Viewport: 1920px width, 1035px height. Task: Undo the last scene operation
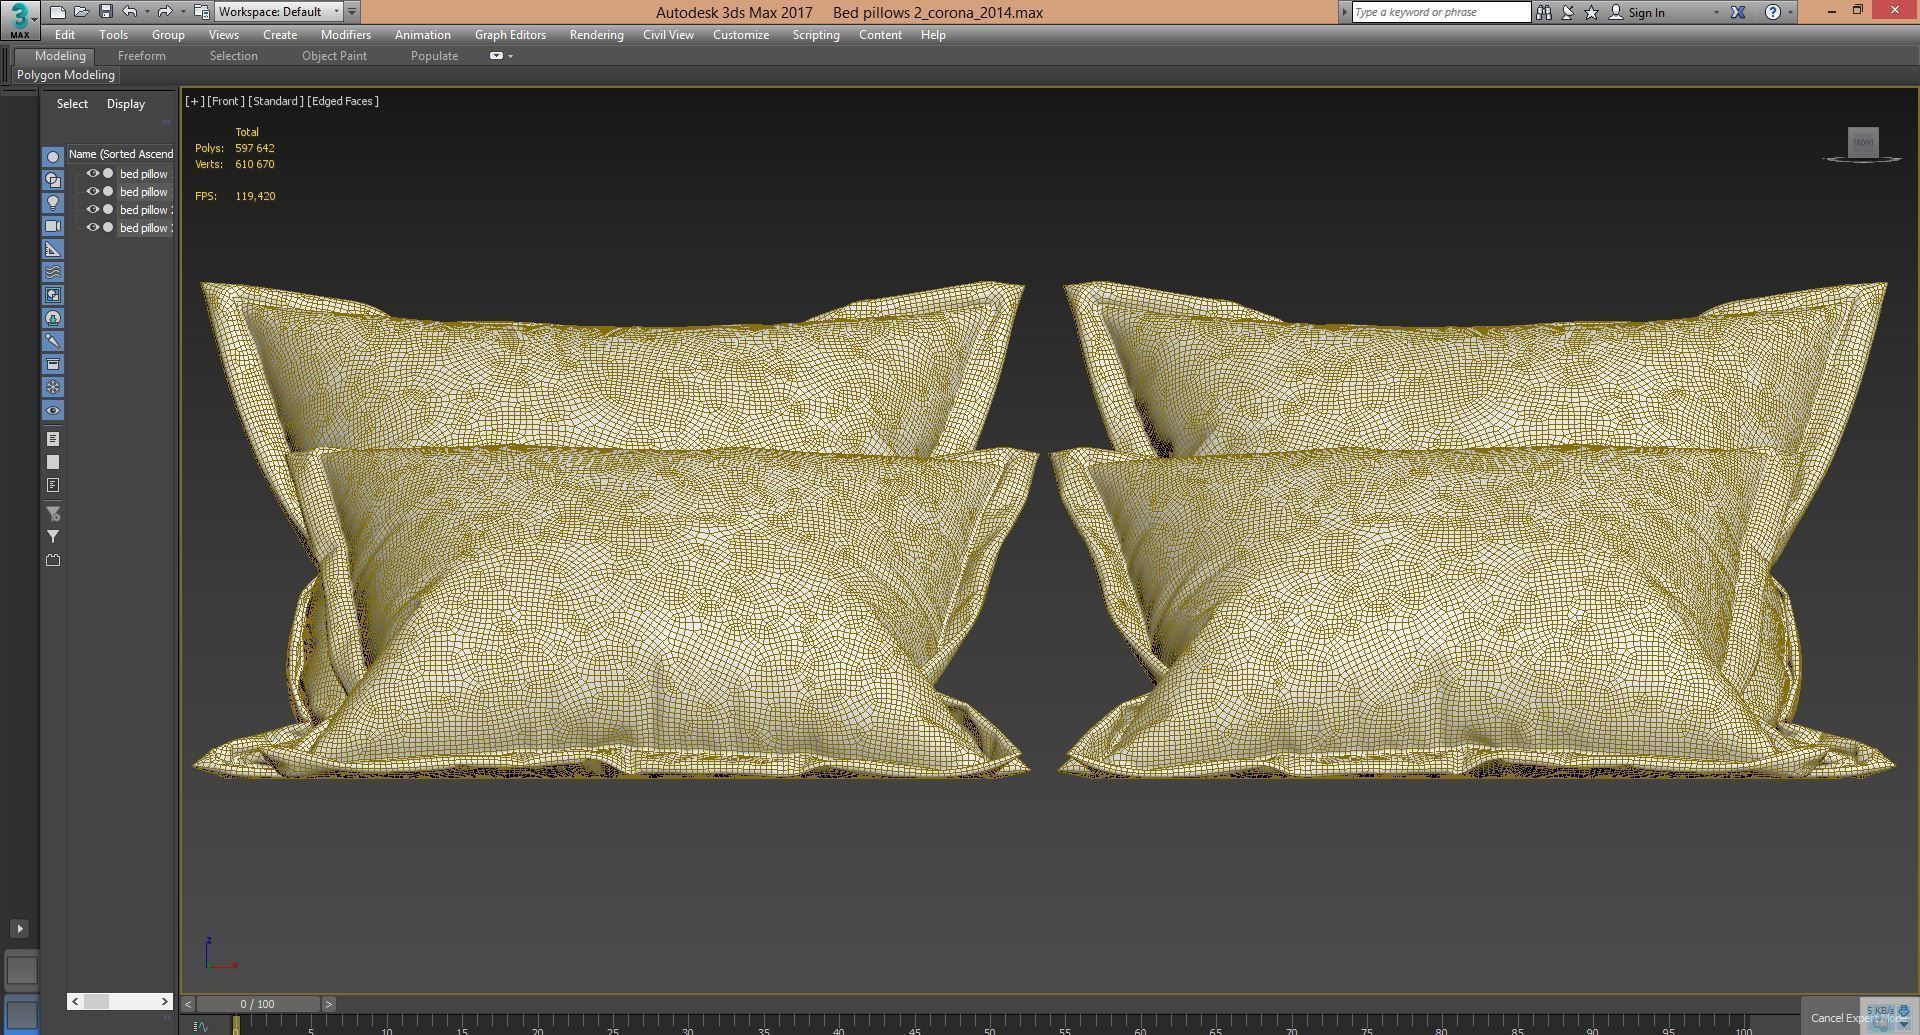click(130, 12)
